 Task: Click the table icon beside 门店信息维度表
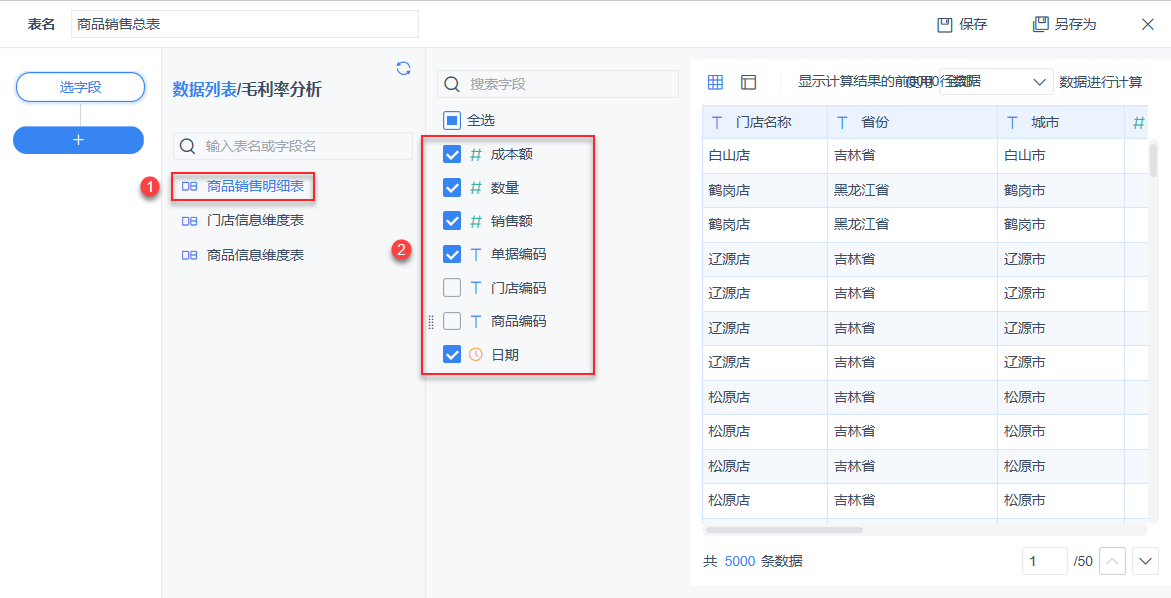(190, 221)
